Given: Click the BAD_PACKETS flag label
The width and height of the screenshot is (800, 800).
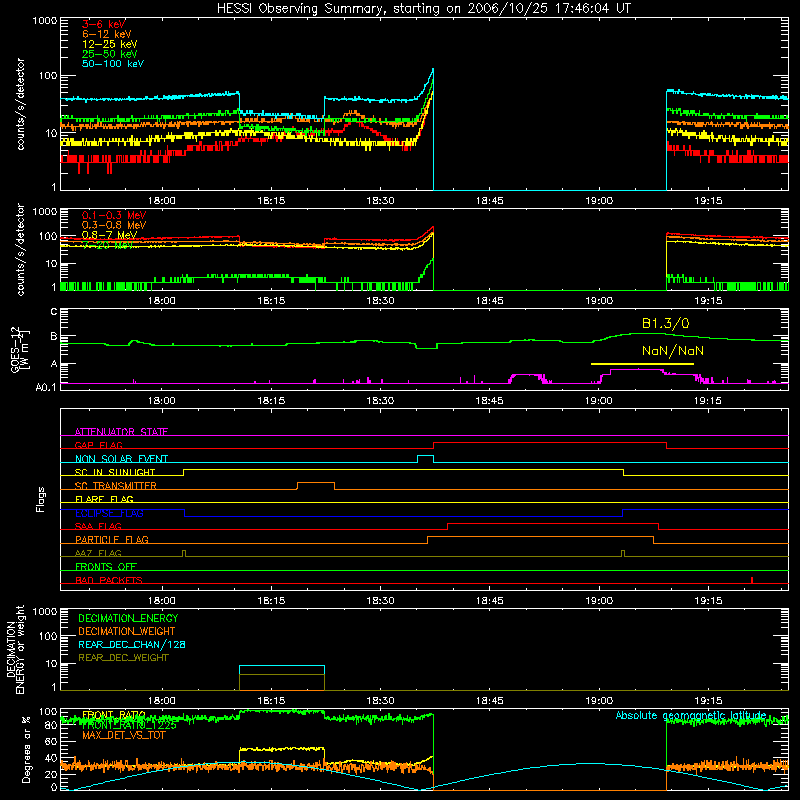Looking at the screenshot, I should pyautogui.click(x=109, y=580).
